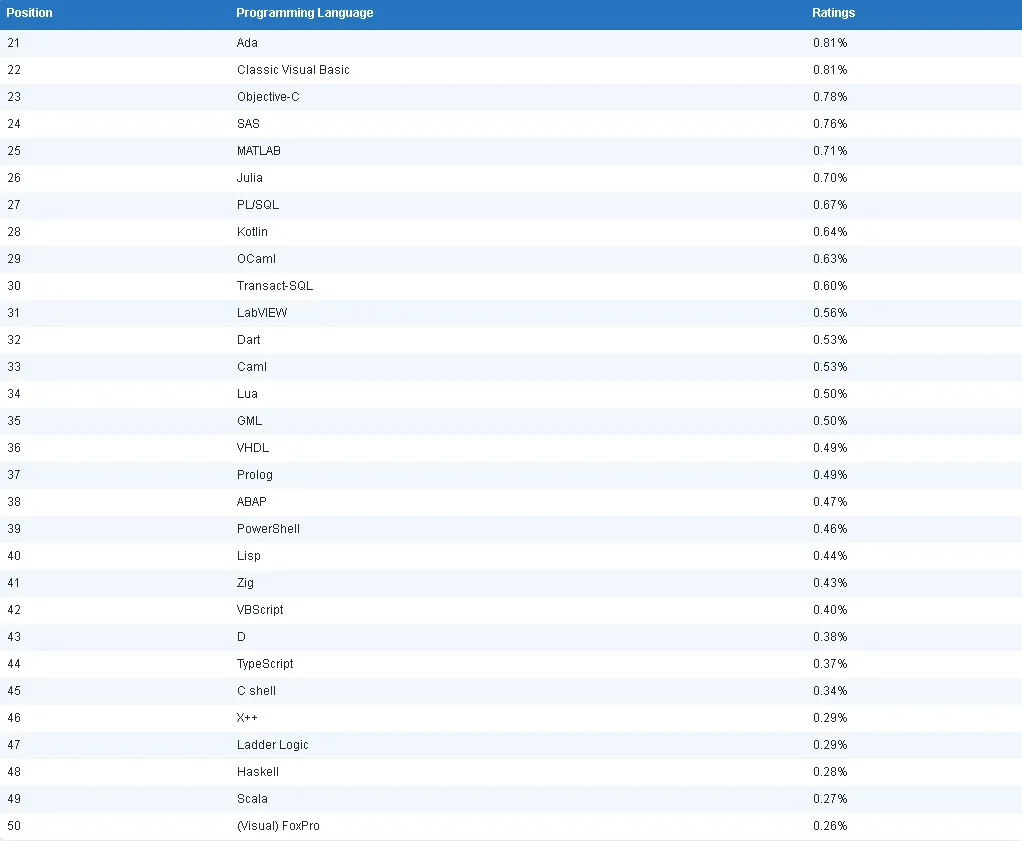Select Transact-SQL in the list
The height and width of the screenshot is (841, 1022).
[274, 286]
